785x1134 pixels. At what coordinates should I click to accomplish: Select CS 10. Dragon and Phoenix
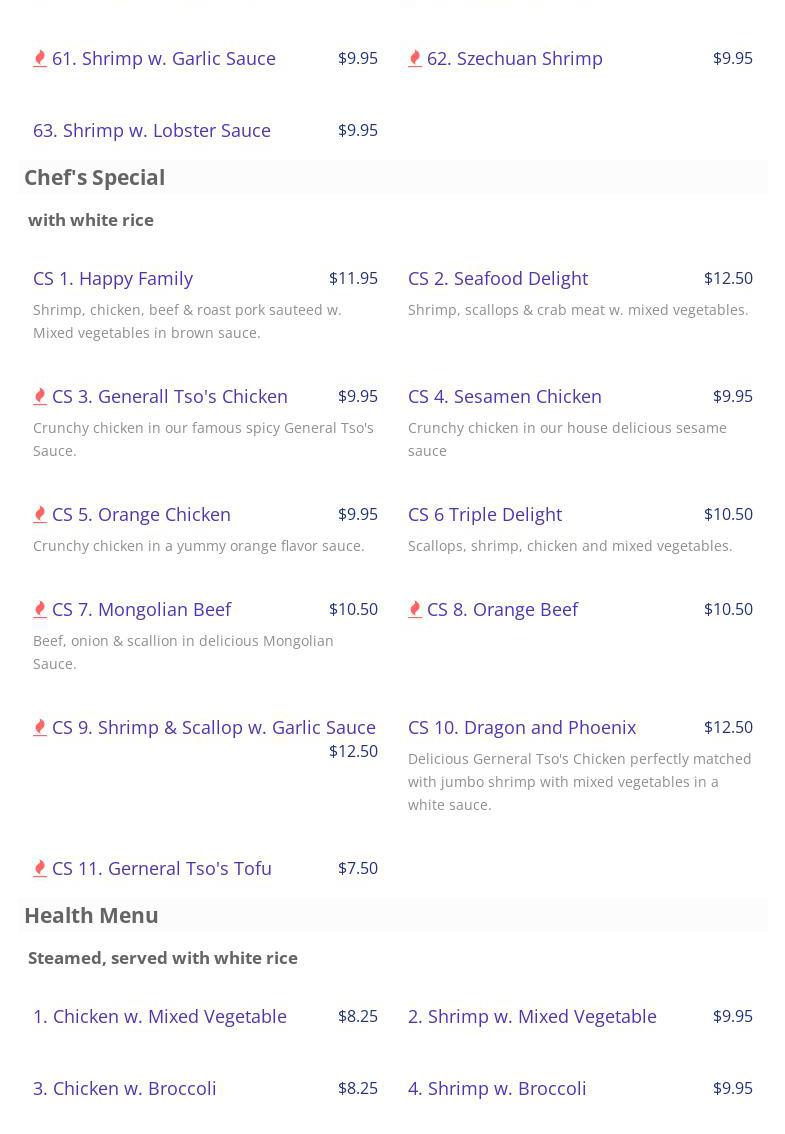(522, 727)
